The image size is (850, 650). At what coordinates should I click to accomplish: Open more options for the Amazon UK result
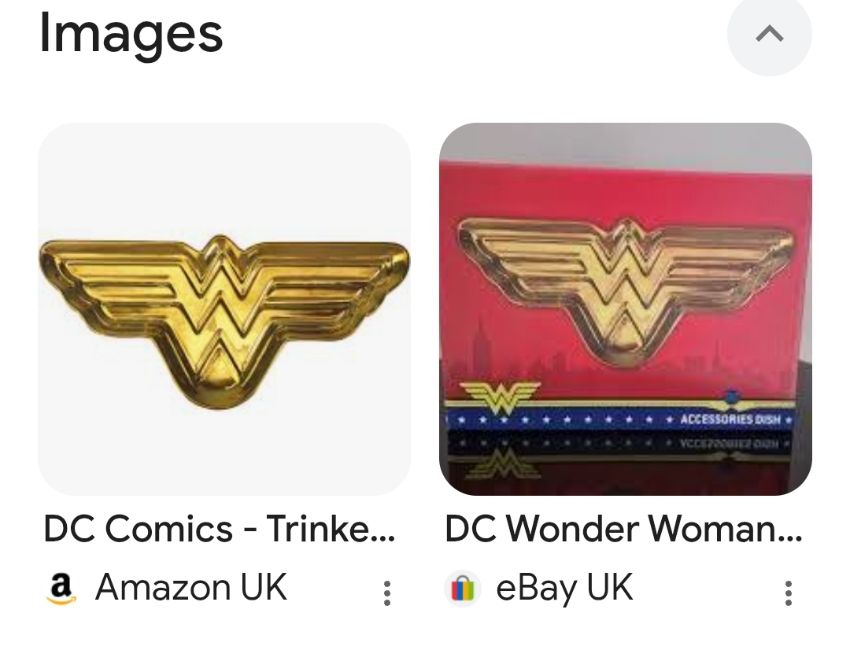(387, 592)
